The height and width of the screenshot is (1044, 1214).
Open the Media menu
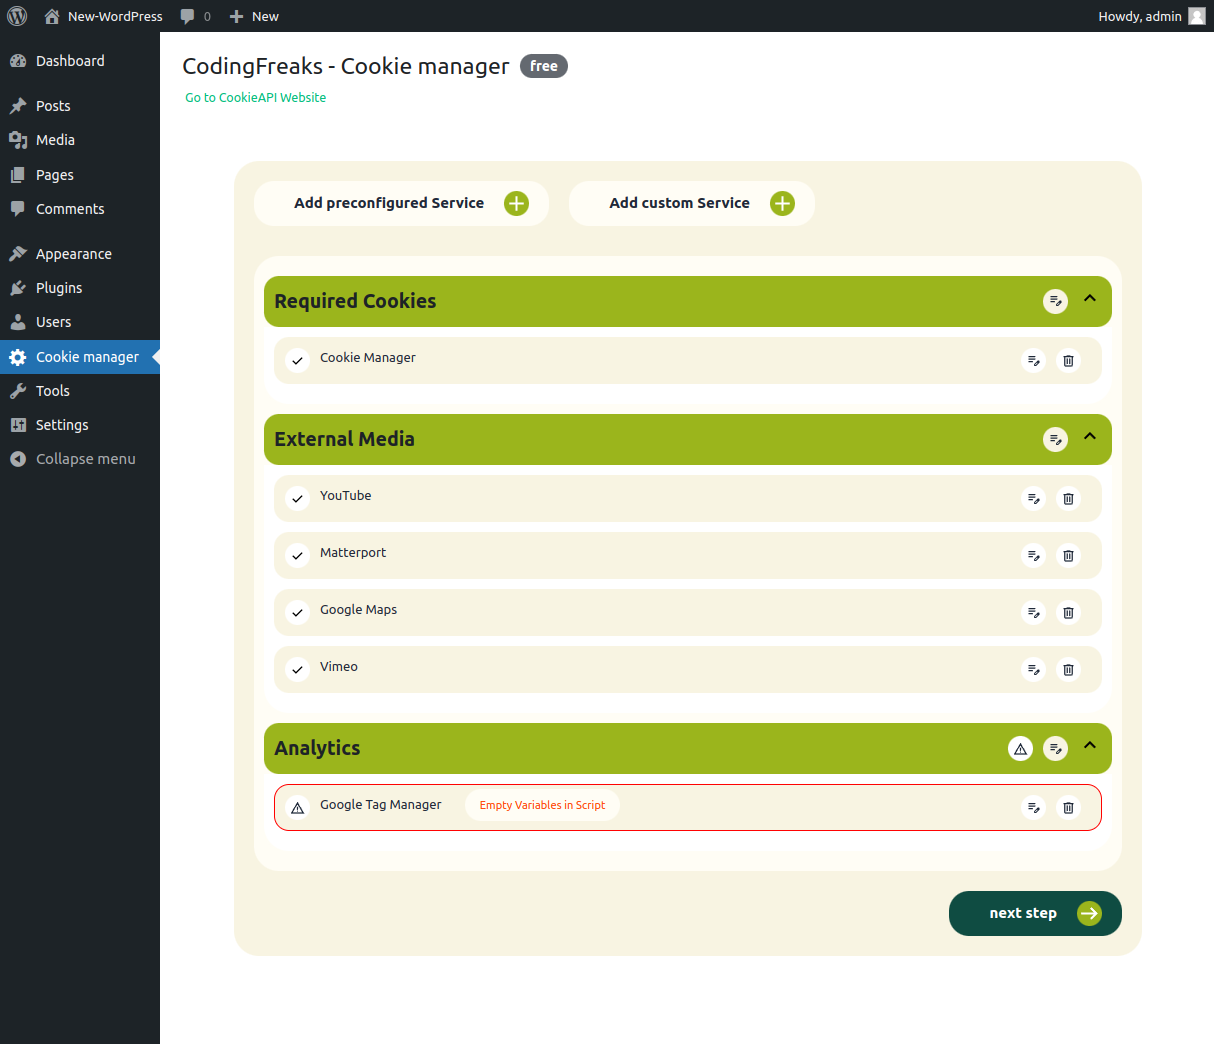(80, 140)
